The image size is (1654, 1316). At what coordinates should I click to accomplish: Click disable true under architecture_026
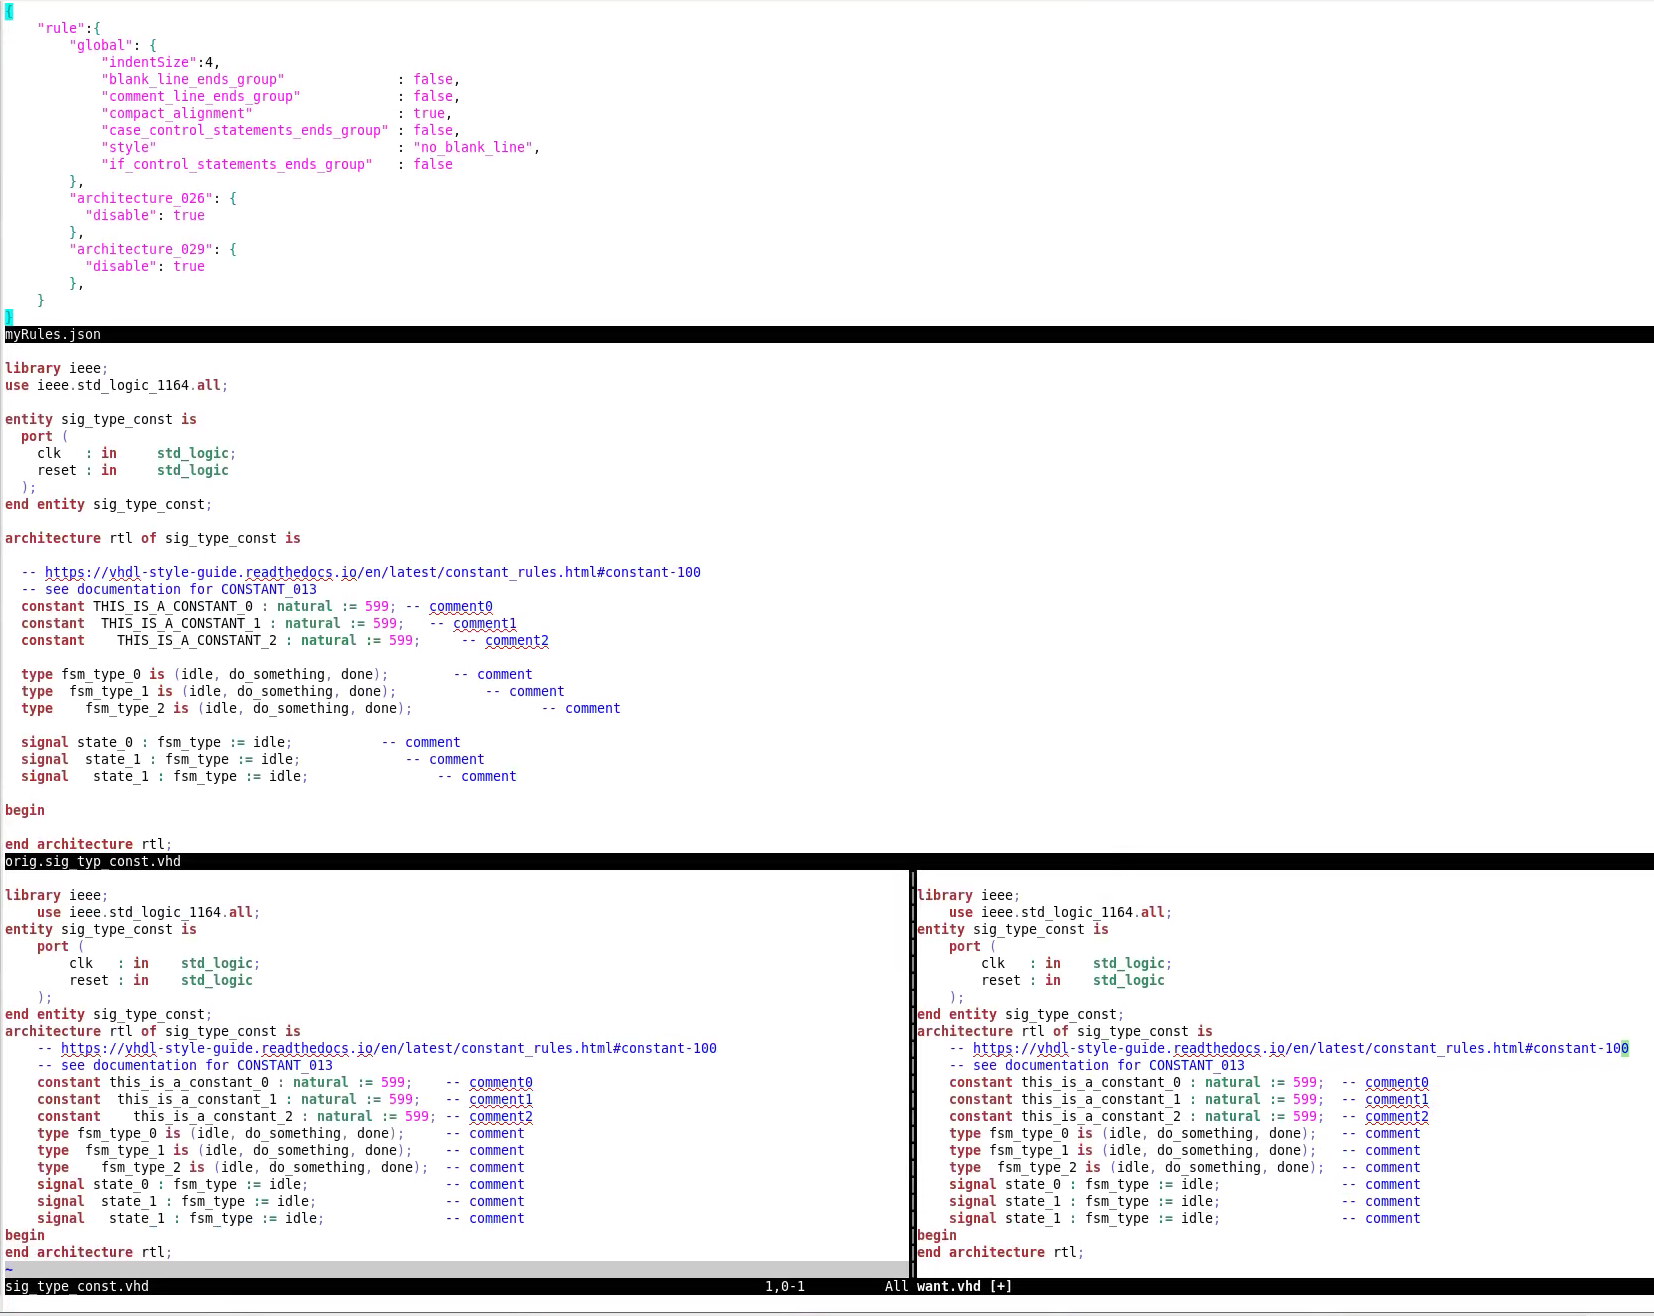[189, 215]
